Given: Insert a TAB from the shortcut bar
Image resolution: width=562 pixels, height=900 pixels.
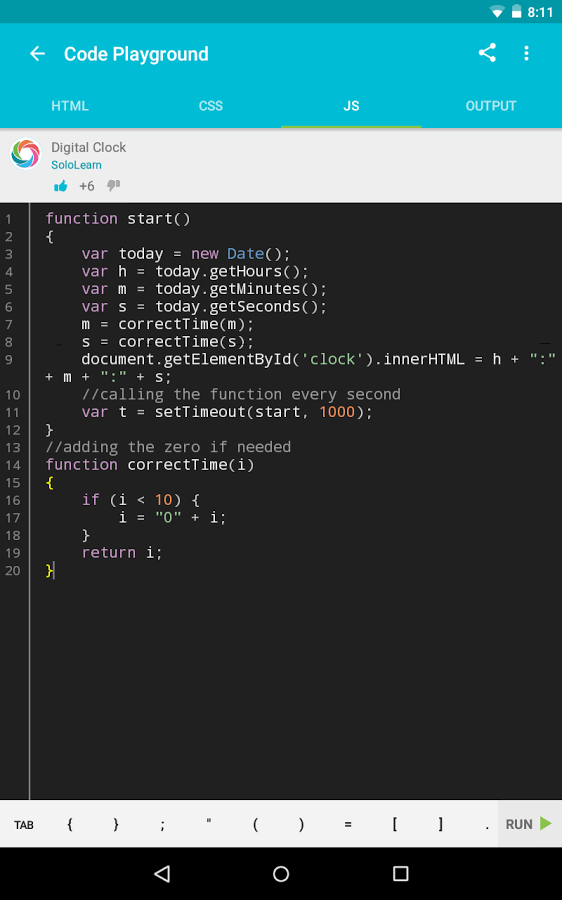Looking at the screenshot, I should (x=24, y=825).
